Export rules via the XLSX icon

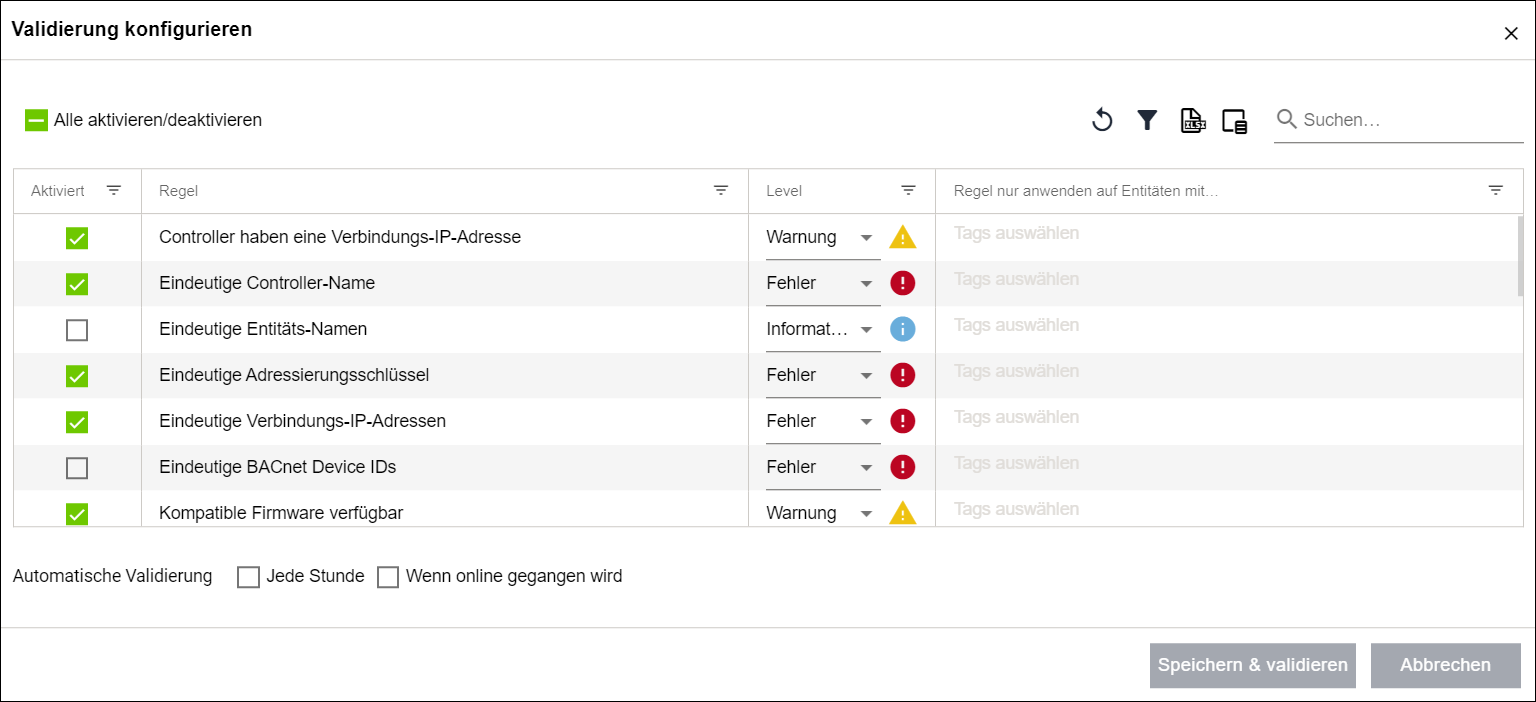1192,121
